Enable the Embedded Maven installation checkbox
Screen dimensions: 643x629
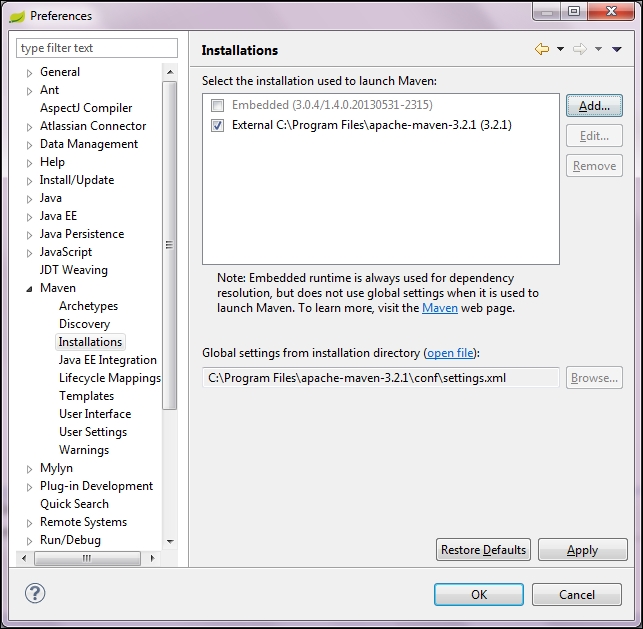point(217,105)
